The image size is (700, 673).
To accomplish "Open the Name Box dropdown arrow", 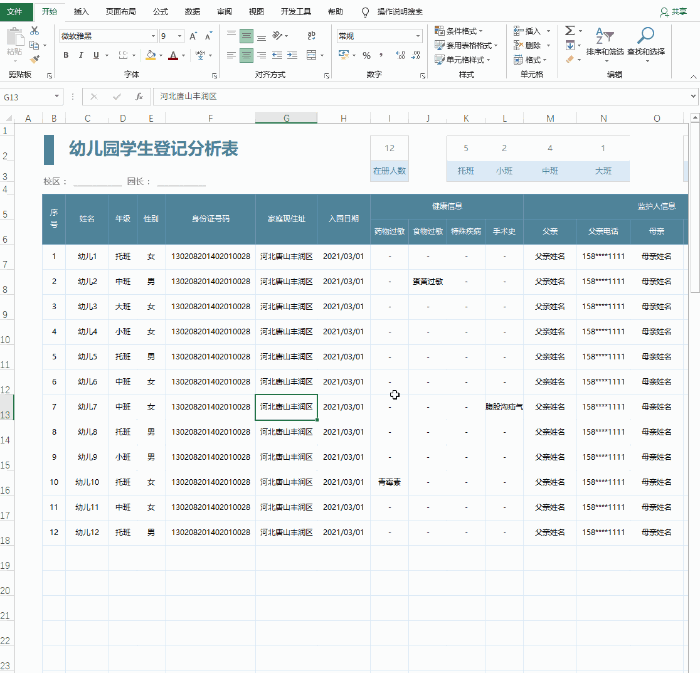I will tap(57, 96).
